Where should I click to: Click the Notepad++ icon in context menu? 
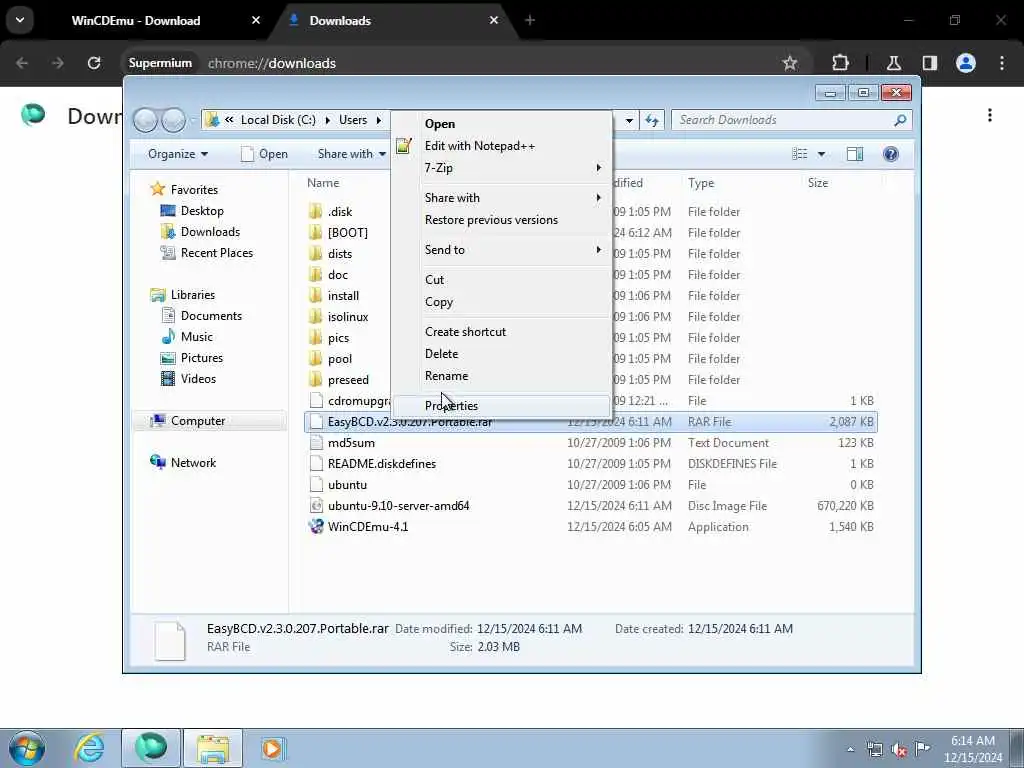point(404,146)
